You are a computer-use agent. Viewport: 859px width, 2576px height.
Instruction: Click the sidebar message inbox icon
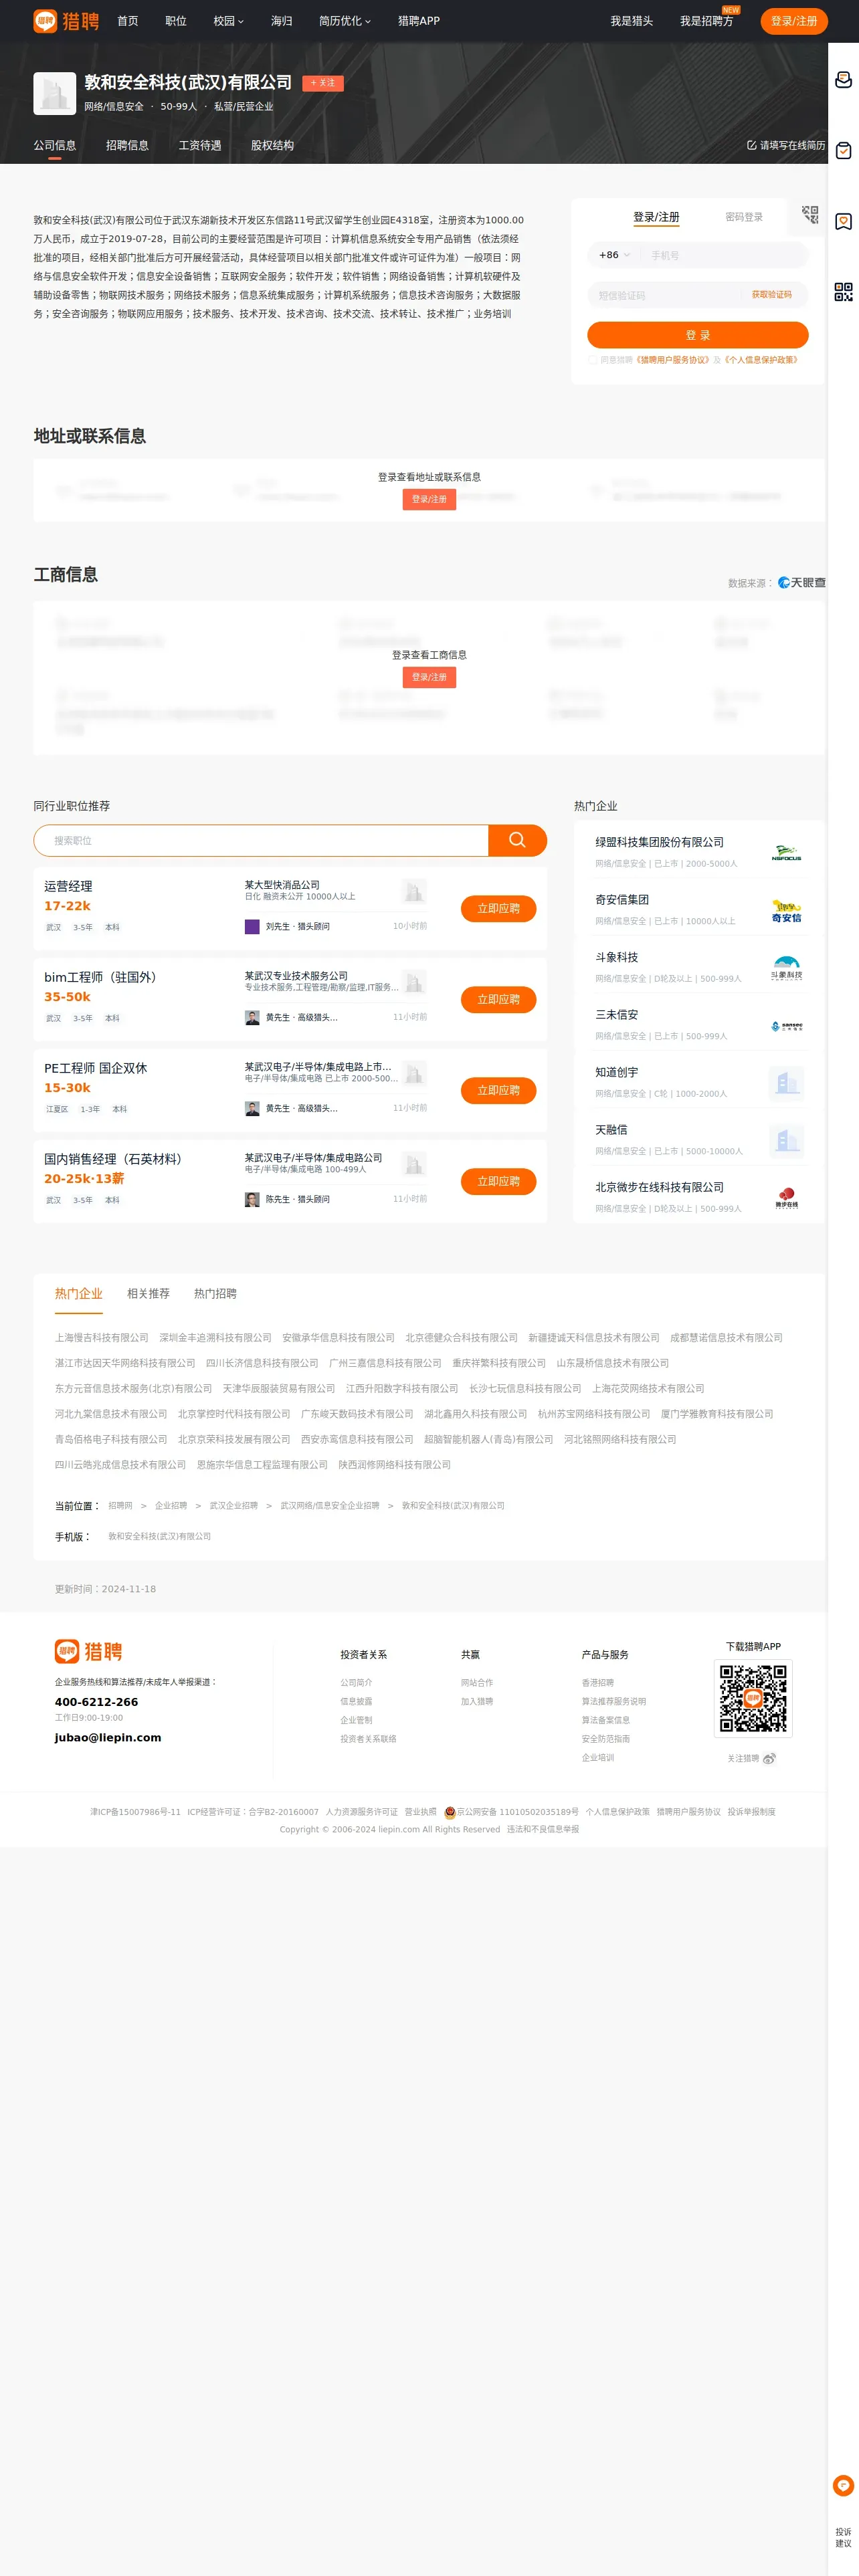pyautogui.click(x=843, y=80)
